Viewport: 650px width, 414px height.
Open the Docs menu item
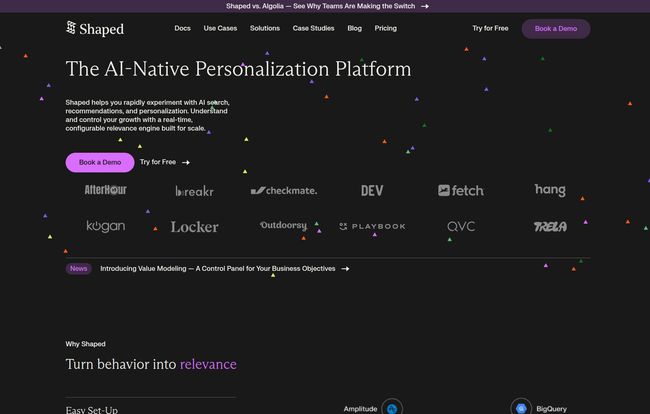tap(182, 28)
